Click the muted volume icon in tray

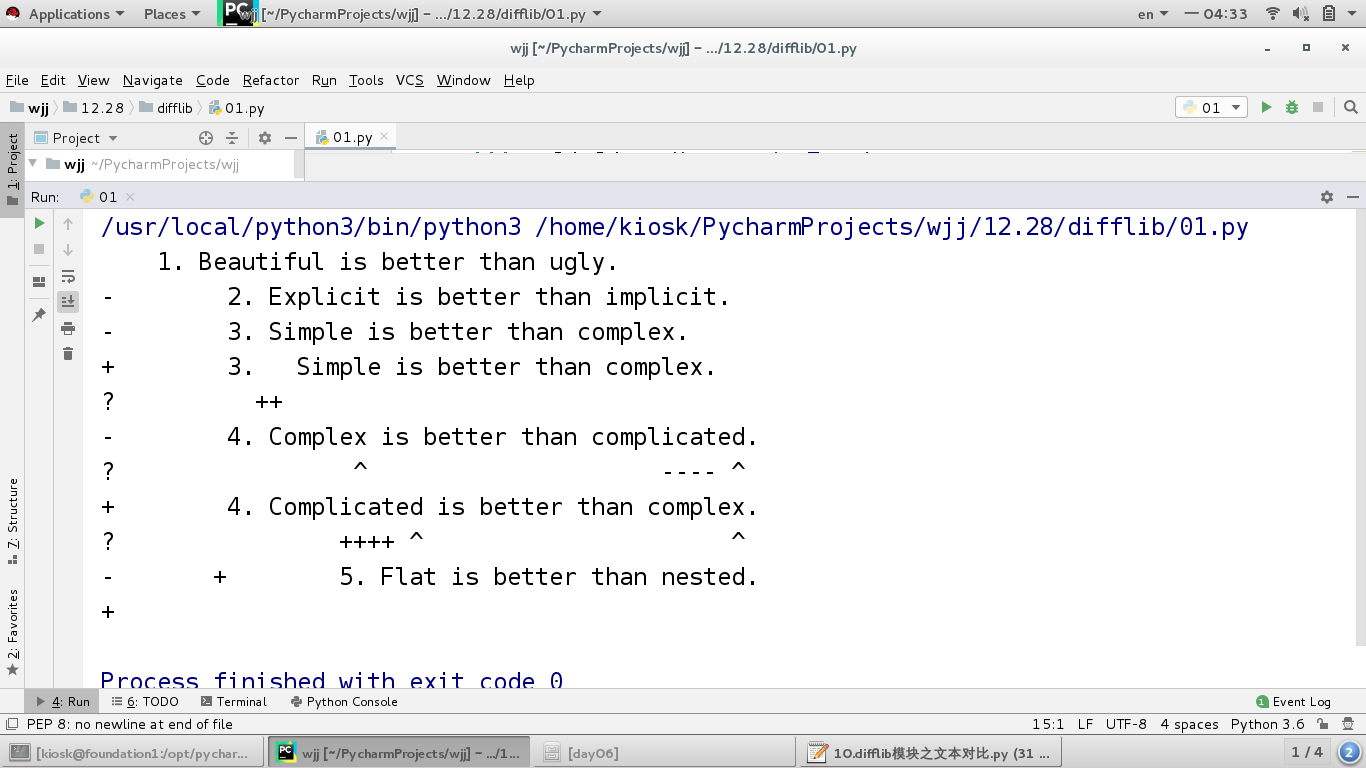pyautogui.click(x=1300, y=14)
